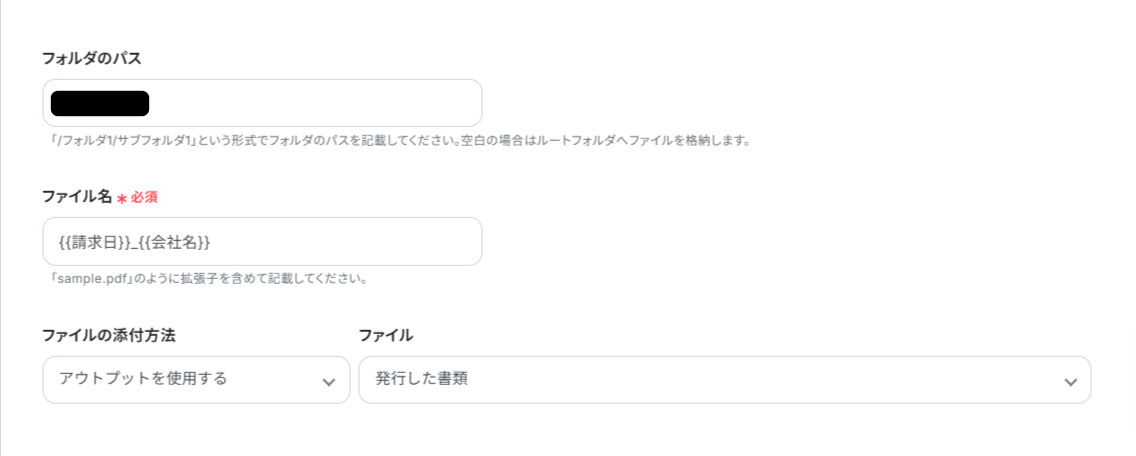This screenshot has width=1136, height=456.
Task: Select the アウトプットを使用する option text
Action: pos(143,380)
